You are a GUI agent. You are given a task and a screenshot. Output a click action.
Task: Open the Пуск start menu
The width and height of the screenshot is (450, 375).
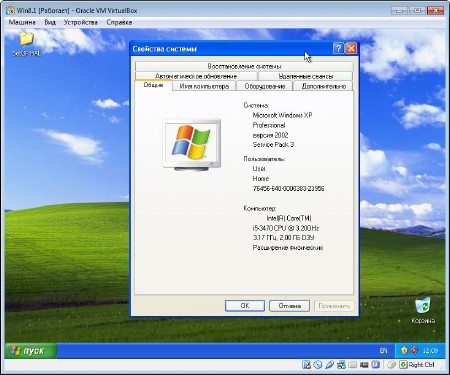point(30,351)
